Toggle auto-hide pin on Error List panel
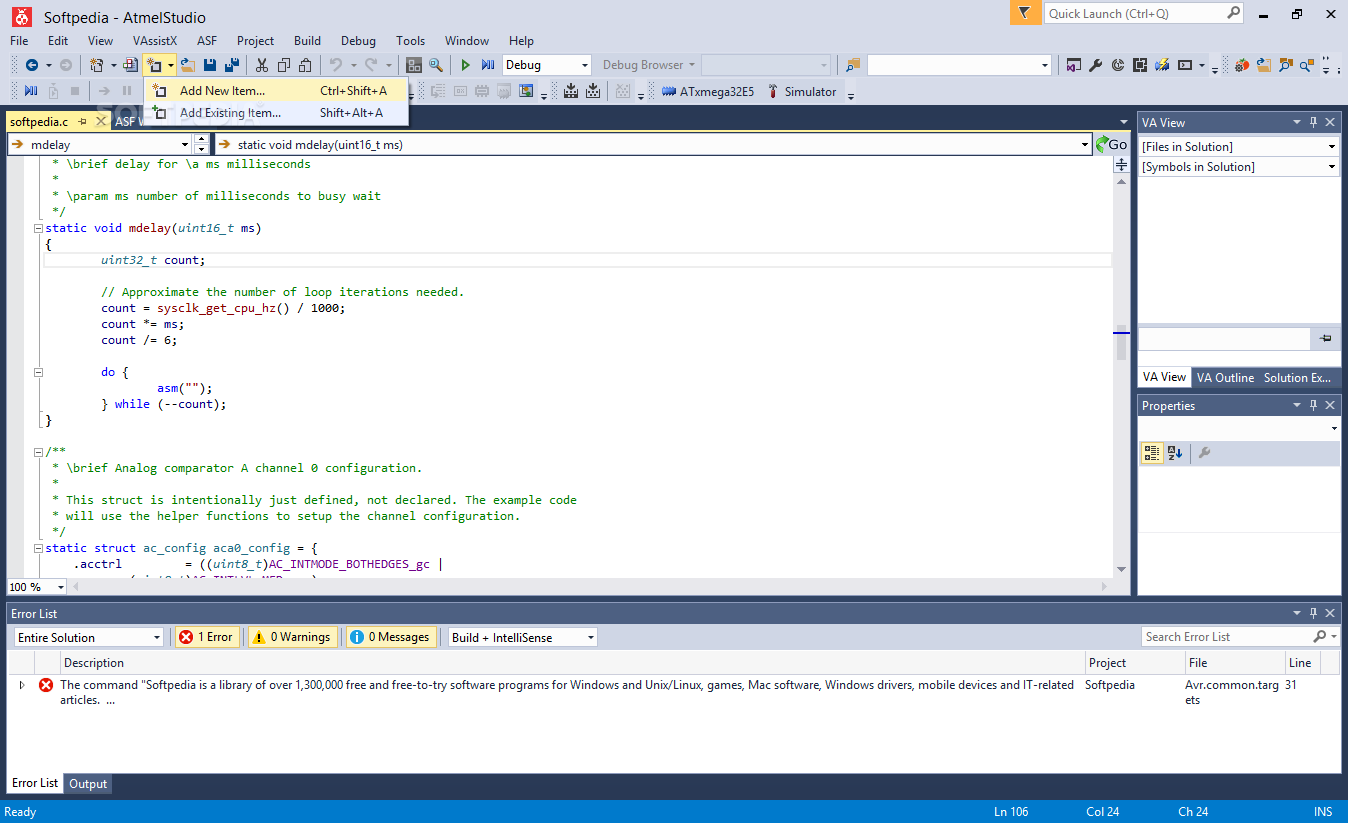 1314,613
